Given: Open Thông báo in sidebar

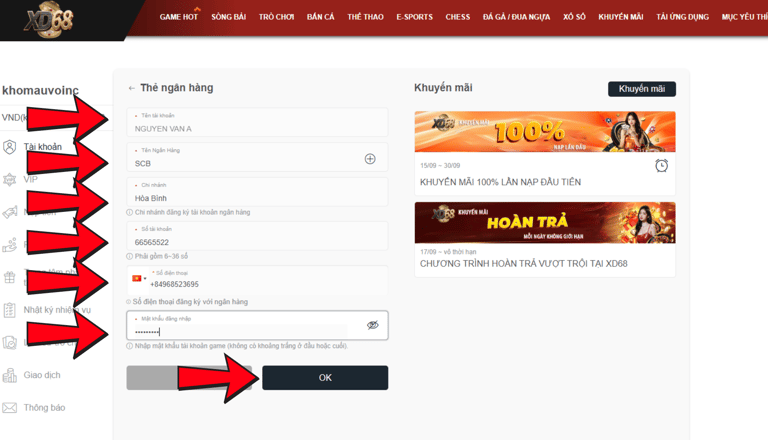Looking at the screenshot, I should click(x=44, y=408).
